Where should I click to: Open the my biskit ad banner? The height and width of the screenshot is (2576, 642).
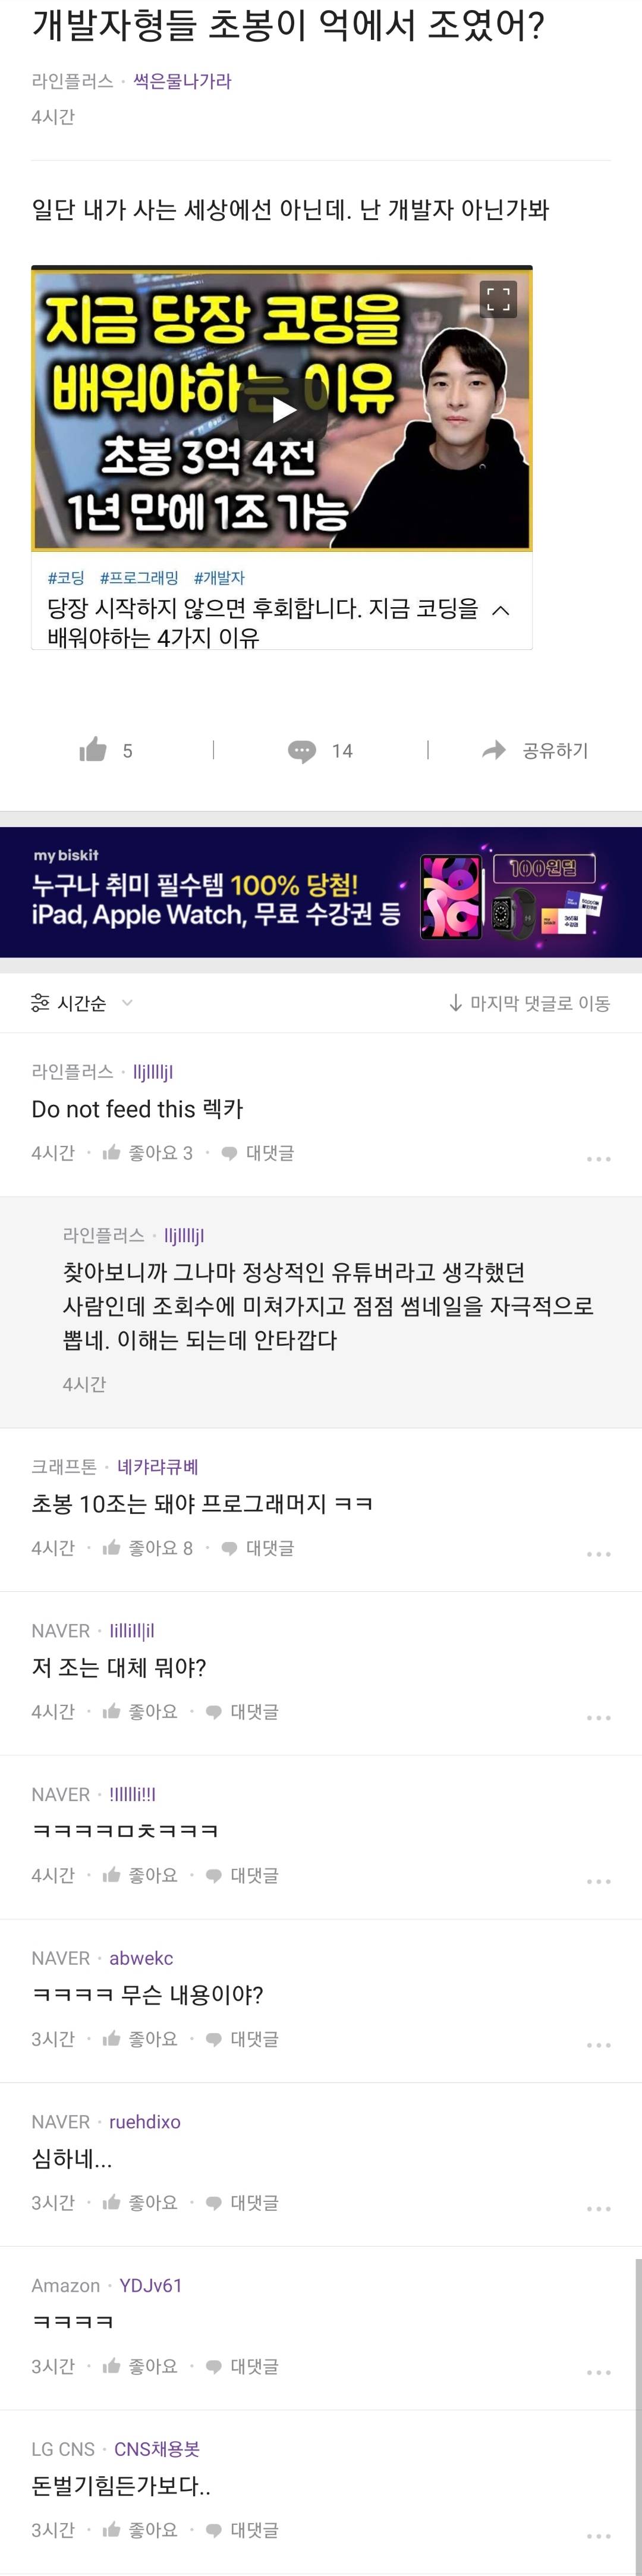pos(321,892)
